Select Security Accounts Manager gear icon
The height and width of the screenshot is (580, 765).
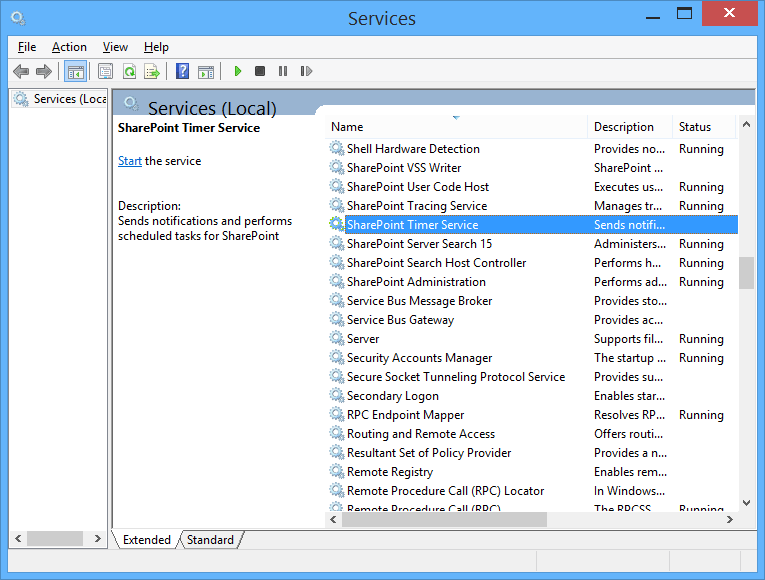pos(336,357)
